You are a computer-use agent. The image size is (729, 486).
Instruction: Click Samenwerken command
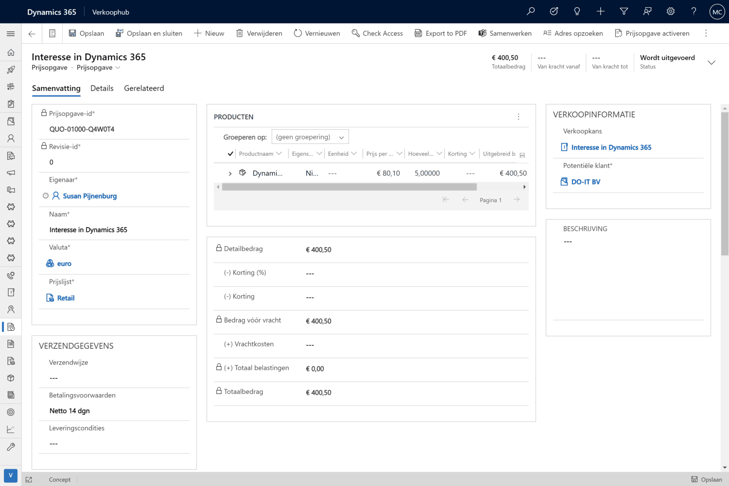505,33
